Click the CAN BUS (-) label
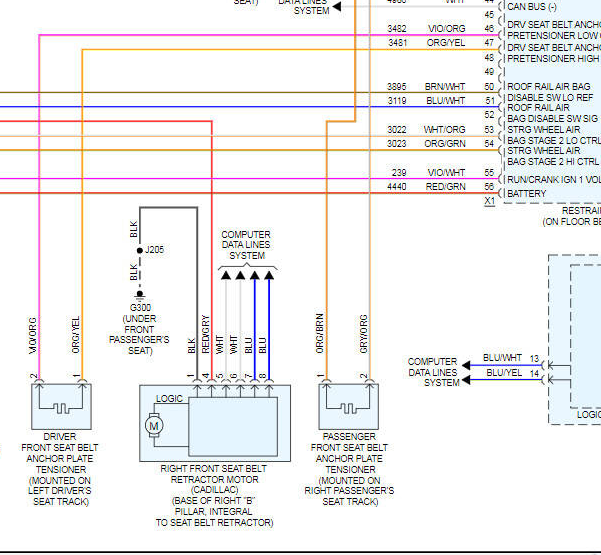 click(532, 7)
